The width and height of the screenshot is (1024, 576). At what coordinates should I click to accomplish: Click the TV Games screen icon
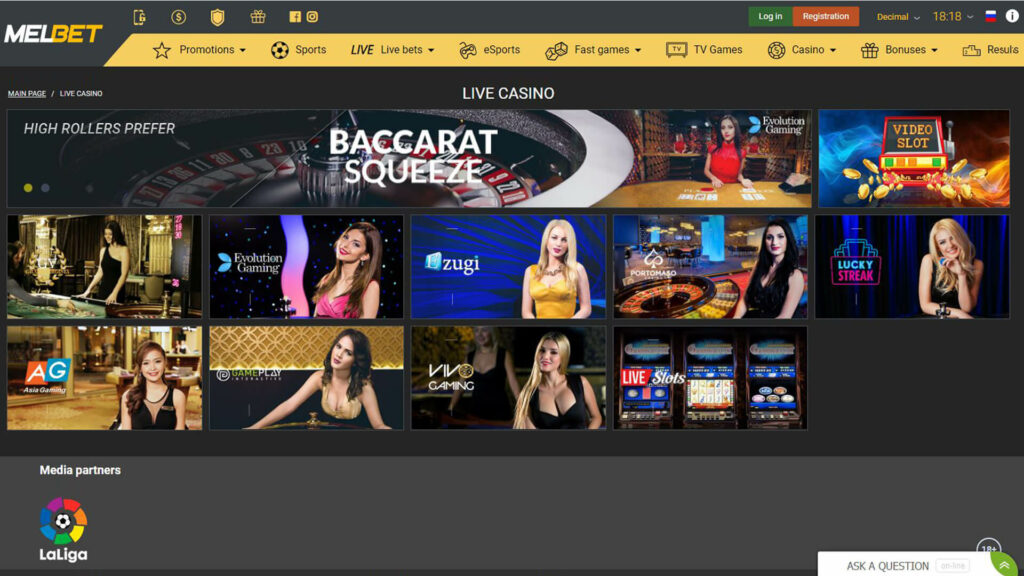[677, 50]
